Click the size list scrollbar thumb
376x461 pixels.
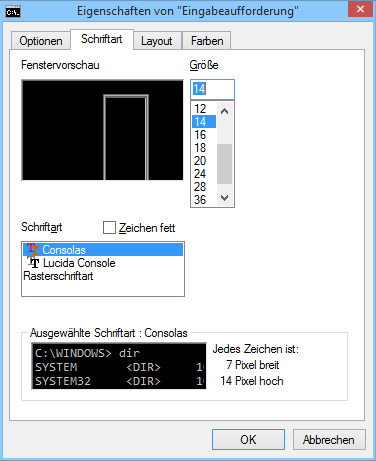[225, 164]
